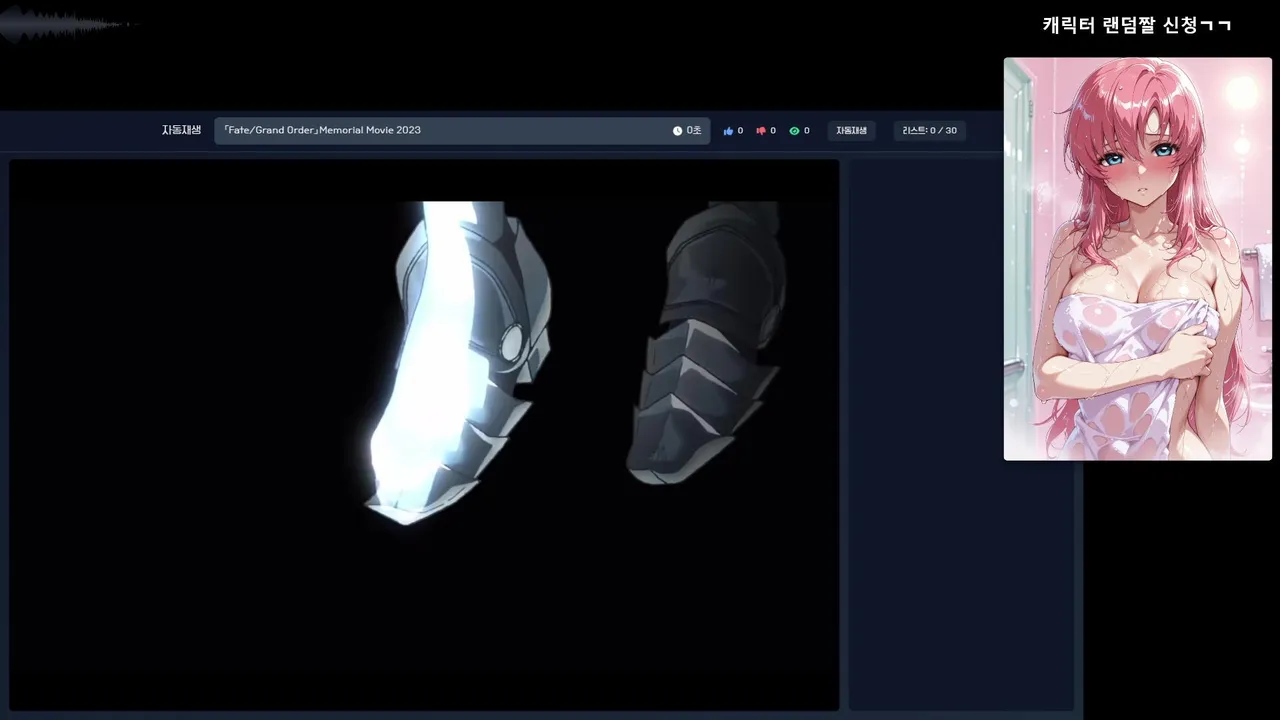
Task: Click the video player area
Action: coord(424,435)
